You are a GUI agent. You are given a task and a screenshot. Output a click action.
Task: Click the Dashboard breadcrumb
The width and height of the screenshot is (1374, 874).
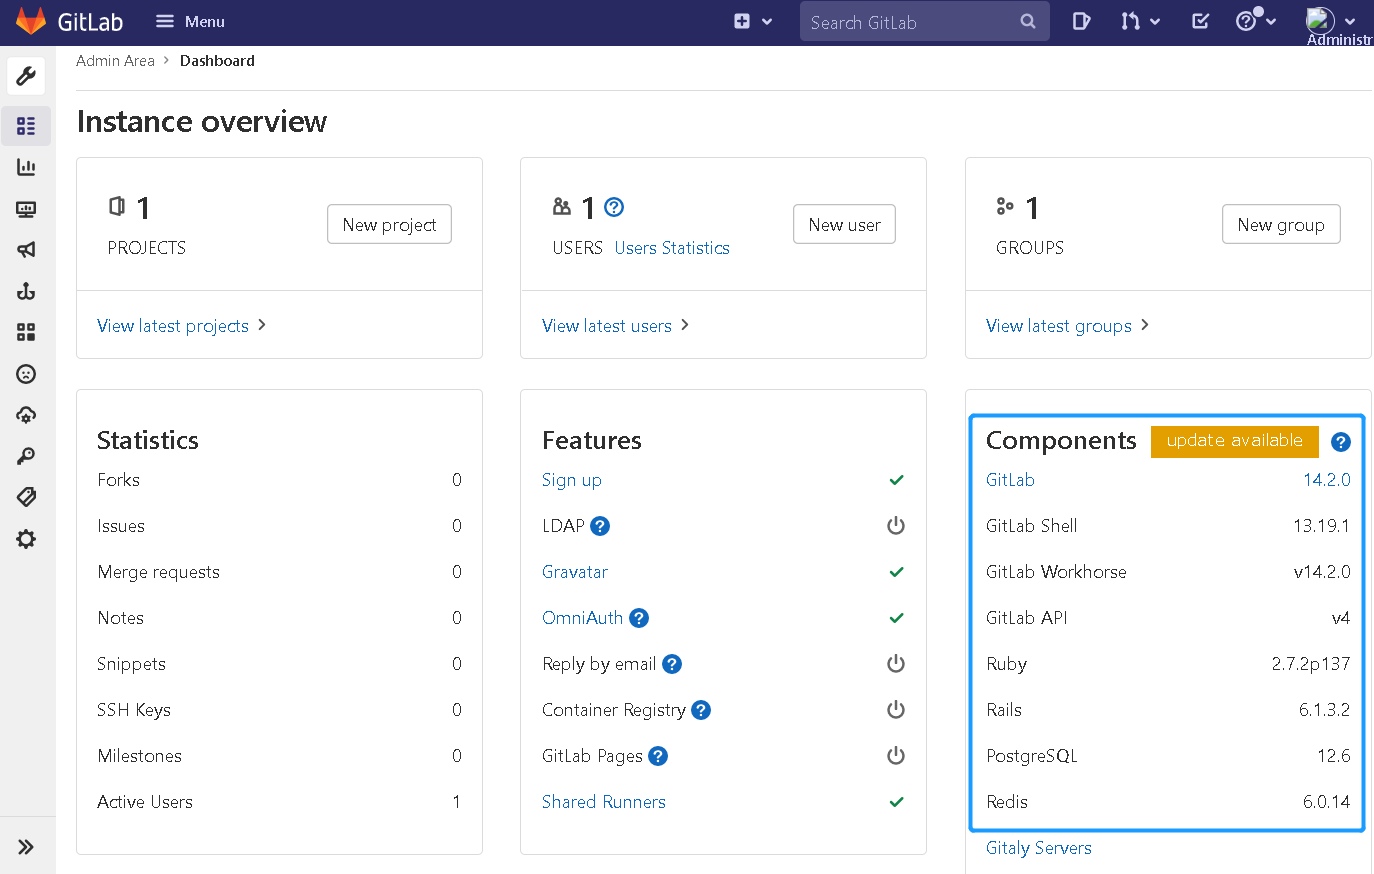pyautogui.click(x=217, y=61)
